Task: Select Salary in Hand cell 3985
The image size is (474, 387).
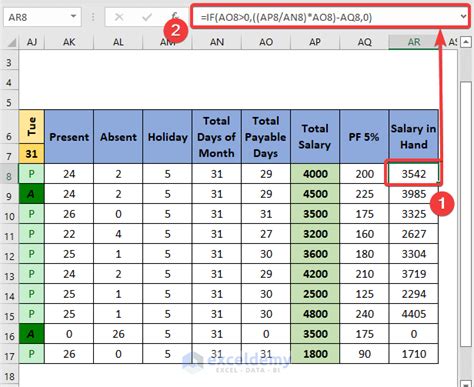Action: click(x=413, y=194)
